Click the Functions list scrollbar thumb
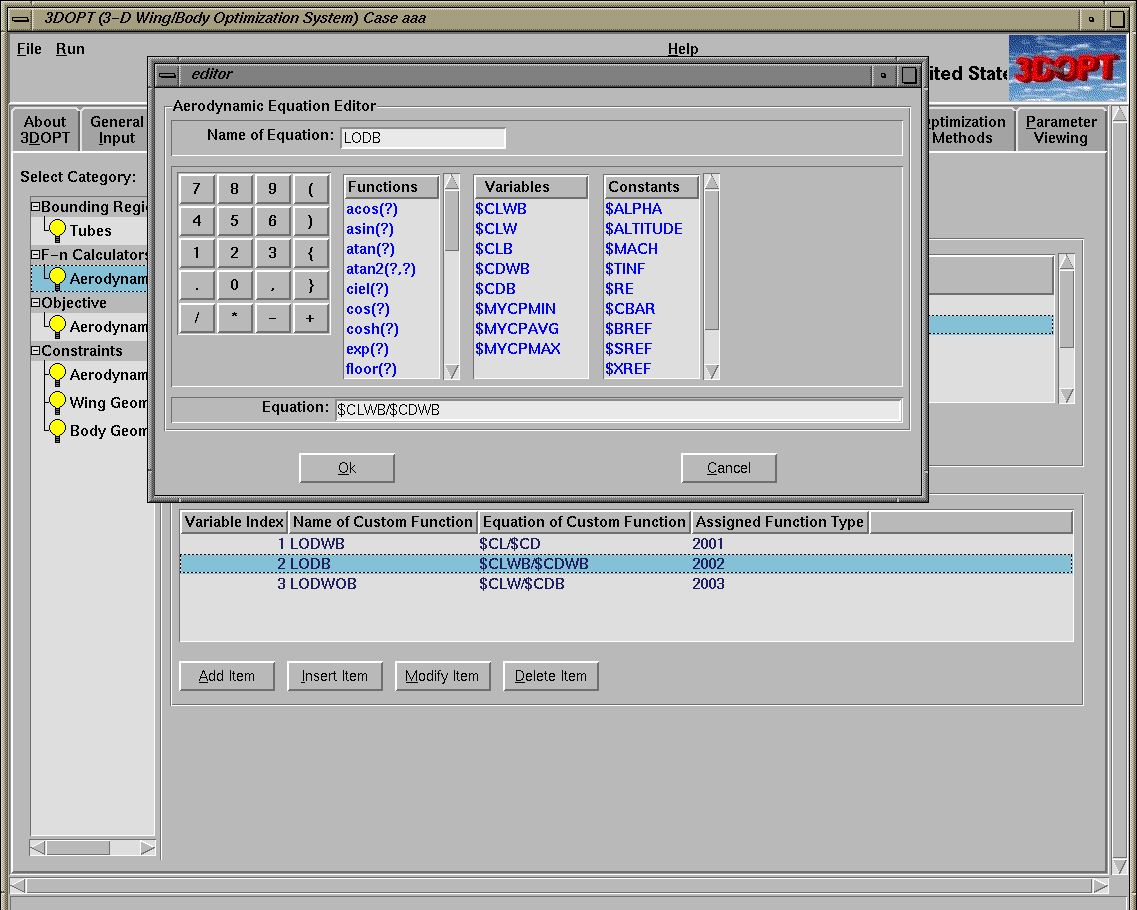Image resolution: width=1137 pixels, height=910 pixels. pyautogui.click(x=452, y=220)
